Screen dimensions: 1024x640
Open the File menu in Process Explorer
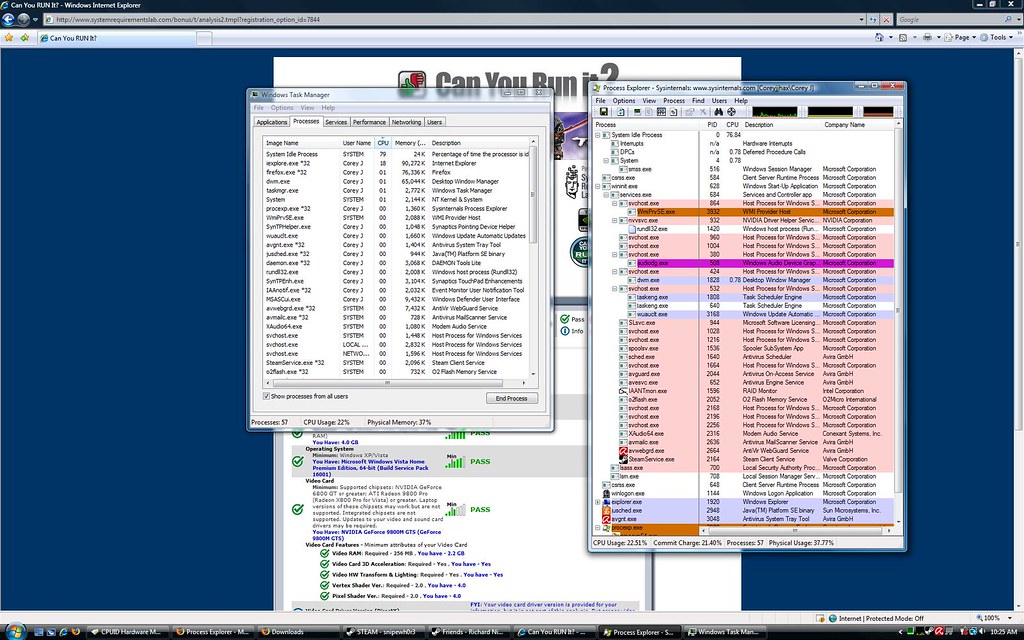(x=600, y=101)
